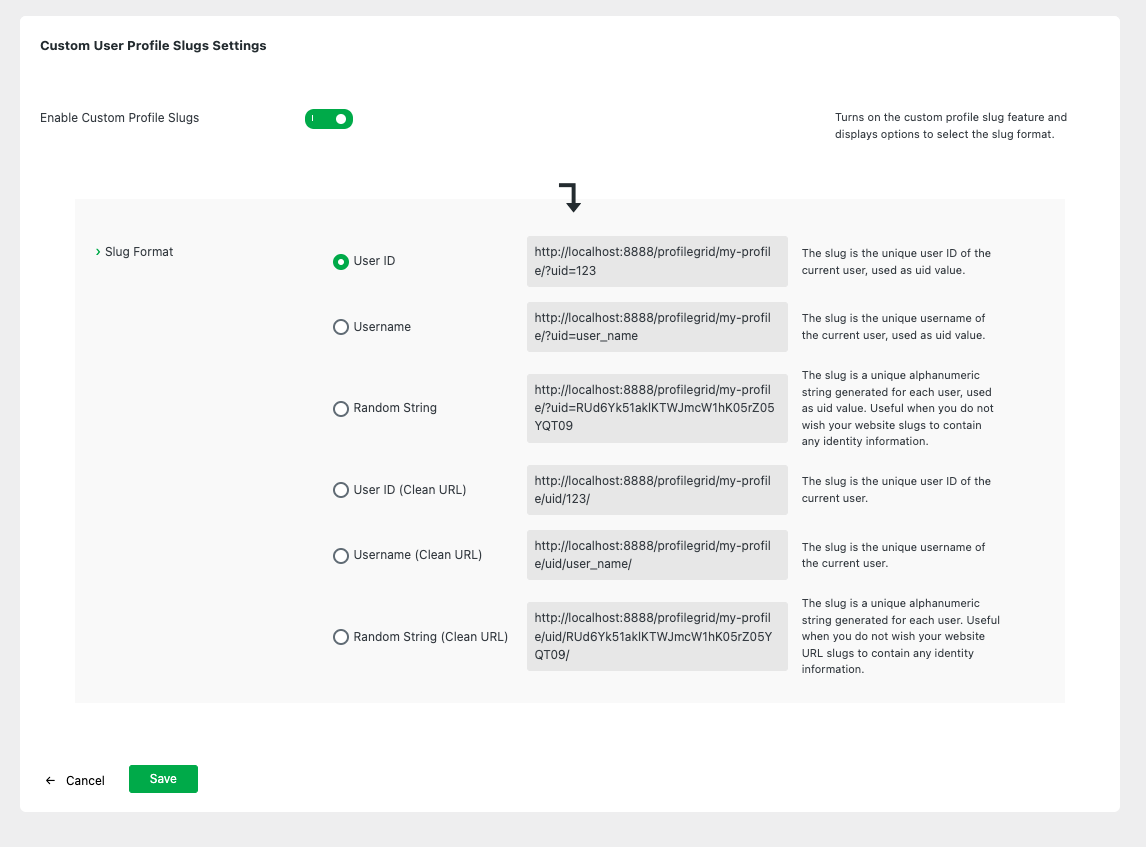Click the downward arrow icon above slug options
The height and width of the screenshot is (847, 1146).
click(x=570, y=197)
